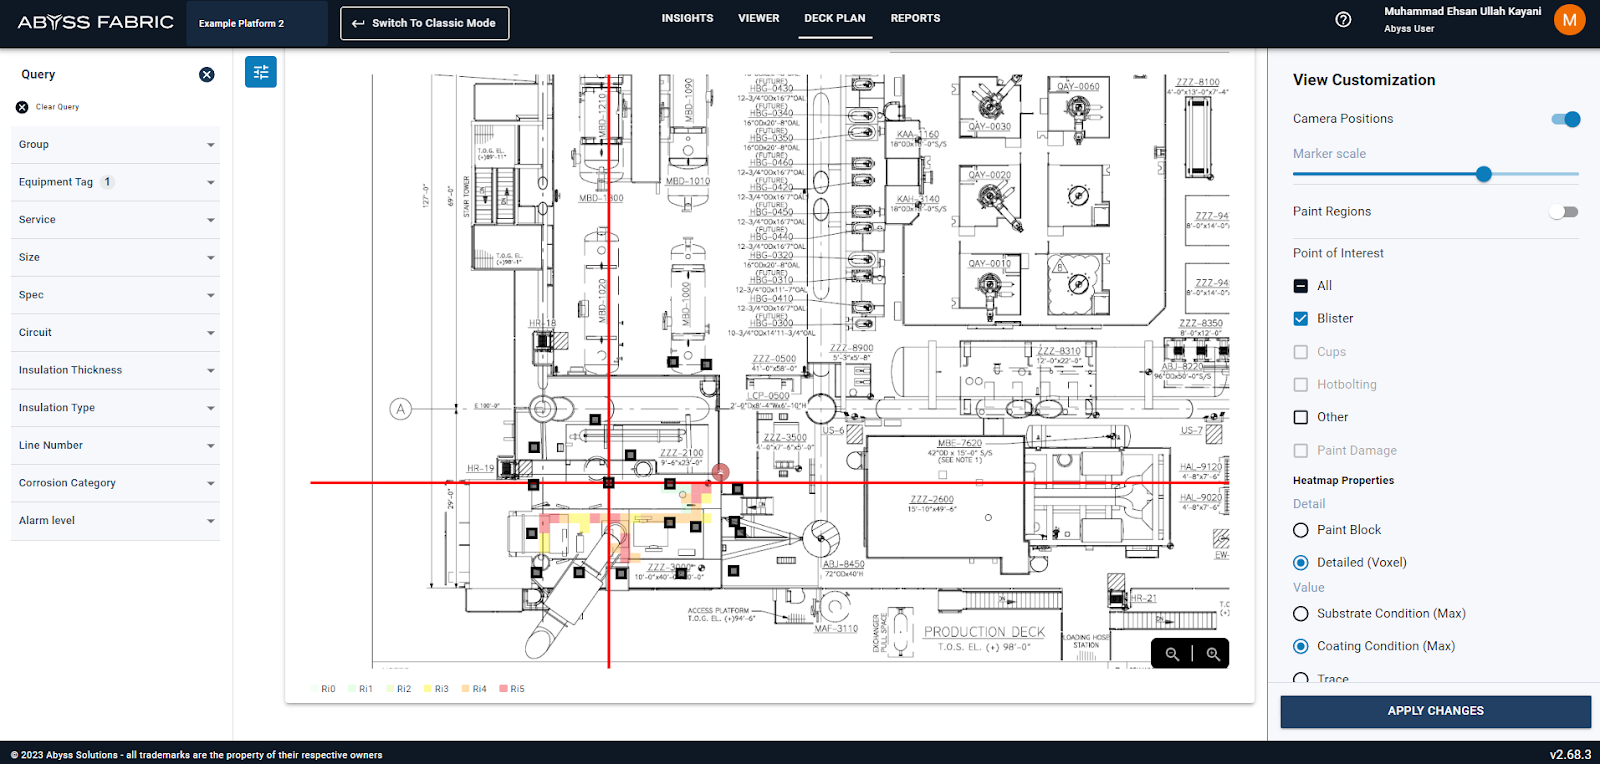Open the help question mark icon
1600x764 pixels.
click(1343, 20)
